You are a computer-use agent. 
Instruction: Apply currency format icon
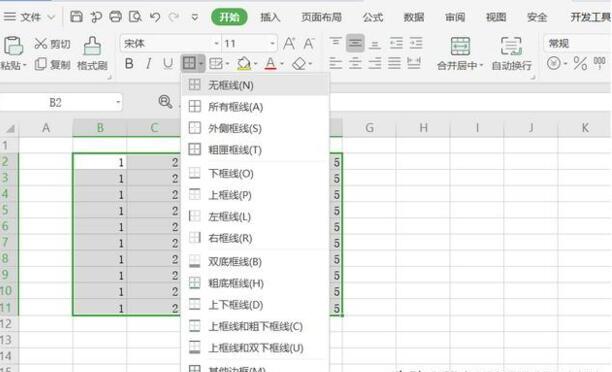point(553,63)
